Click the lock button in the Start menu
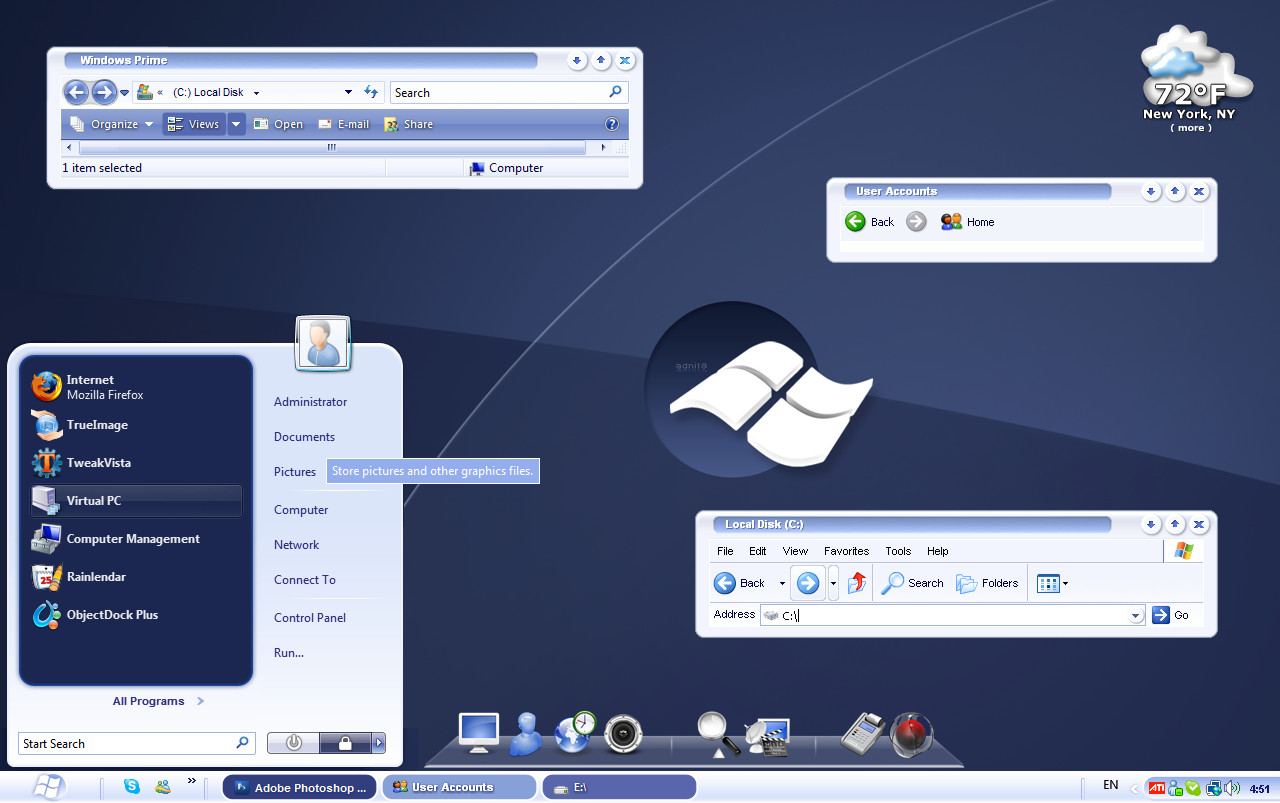The height and width of the screenshot is (803, 1280). coord(344,743)
